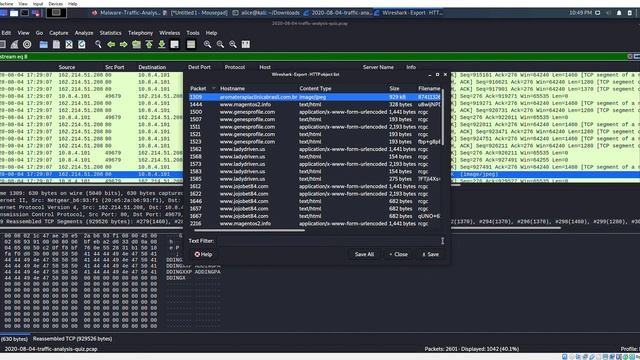
Task: Click Save All in export dialog
Action: pyautogui.click(x=364, y=254)
